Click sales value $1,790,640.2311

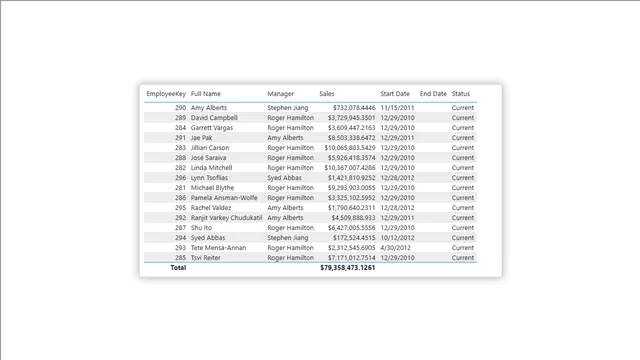pyautogui.click(x=351, y=208)
